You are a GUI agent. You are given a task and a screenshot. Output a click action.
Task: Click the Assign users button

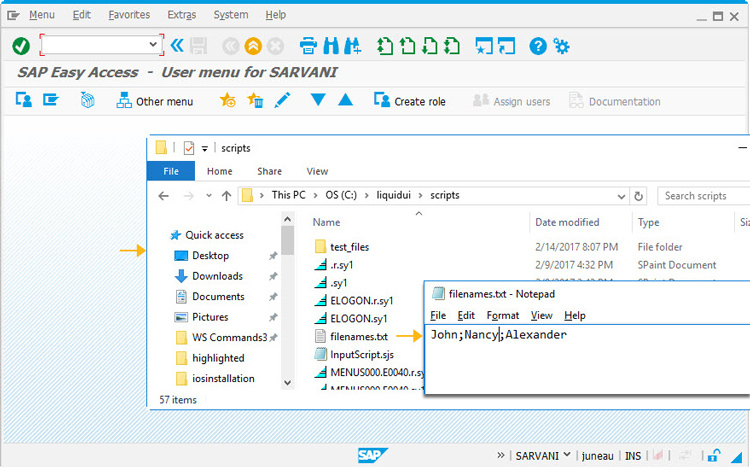(x=511, y=101)
